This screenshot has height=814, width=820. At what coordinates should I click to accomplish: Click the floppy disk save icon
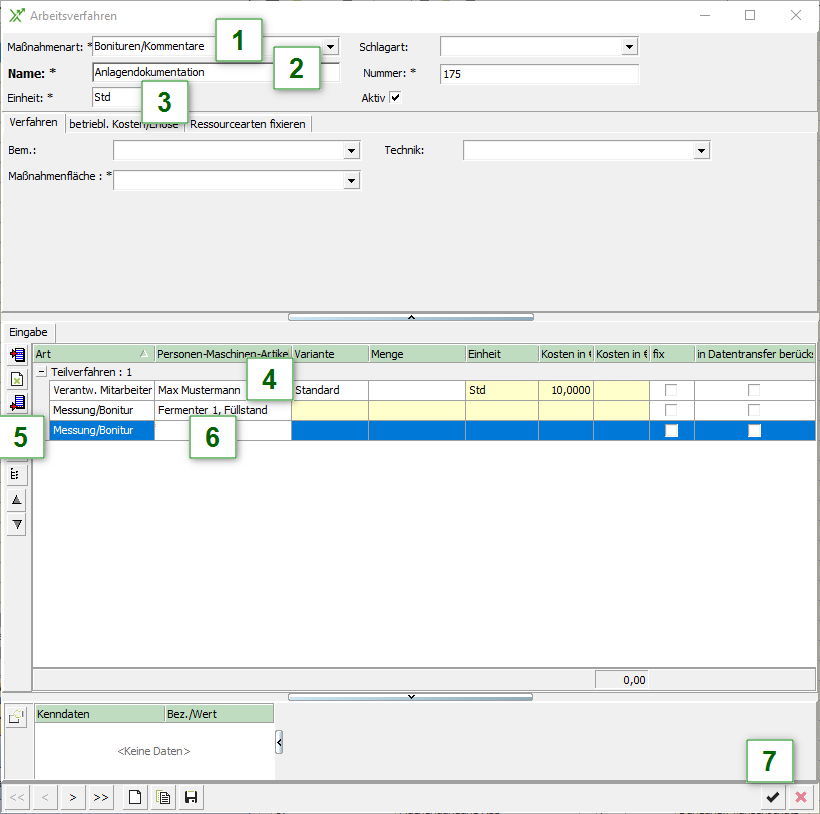point(190,797)
